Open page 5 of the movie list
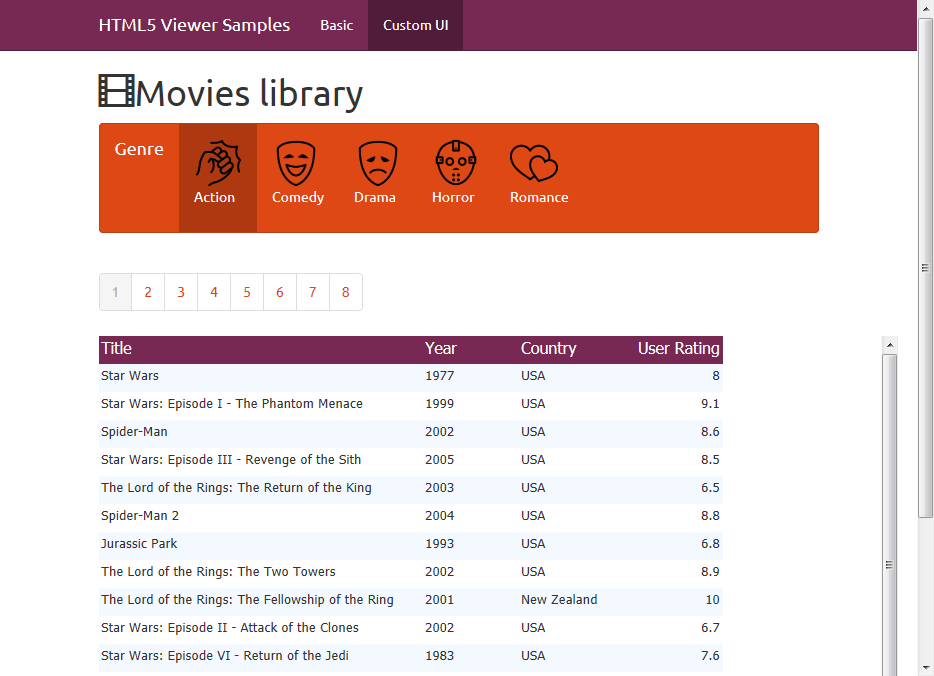The image size is (934, 676). (246, 291)
